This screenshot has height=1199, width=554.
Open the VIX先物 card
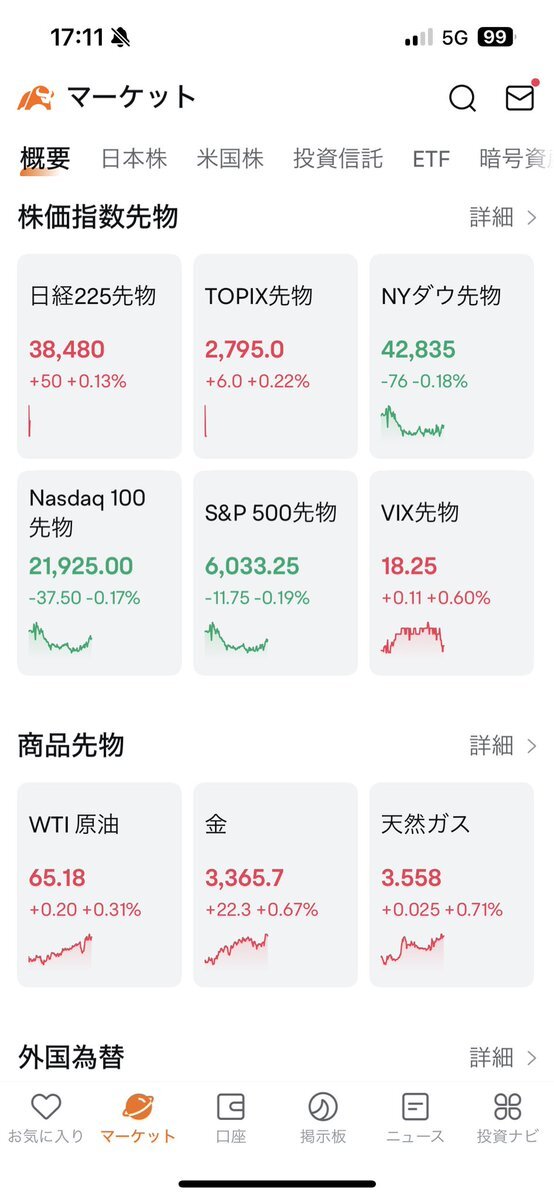click(x=451, y=573)
